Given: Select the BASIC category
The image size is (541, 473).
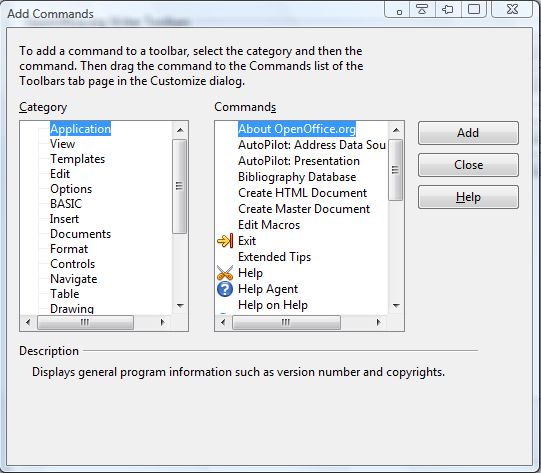Looking at the screenshot, I should tap(66, 204).
